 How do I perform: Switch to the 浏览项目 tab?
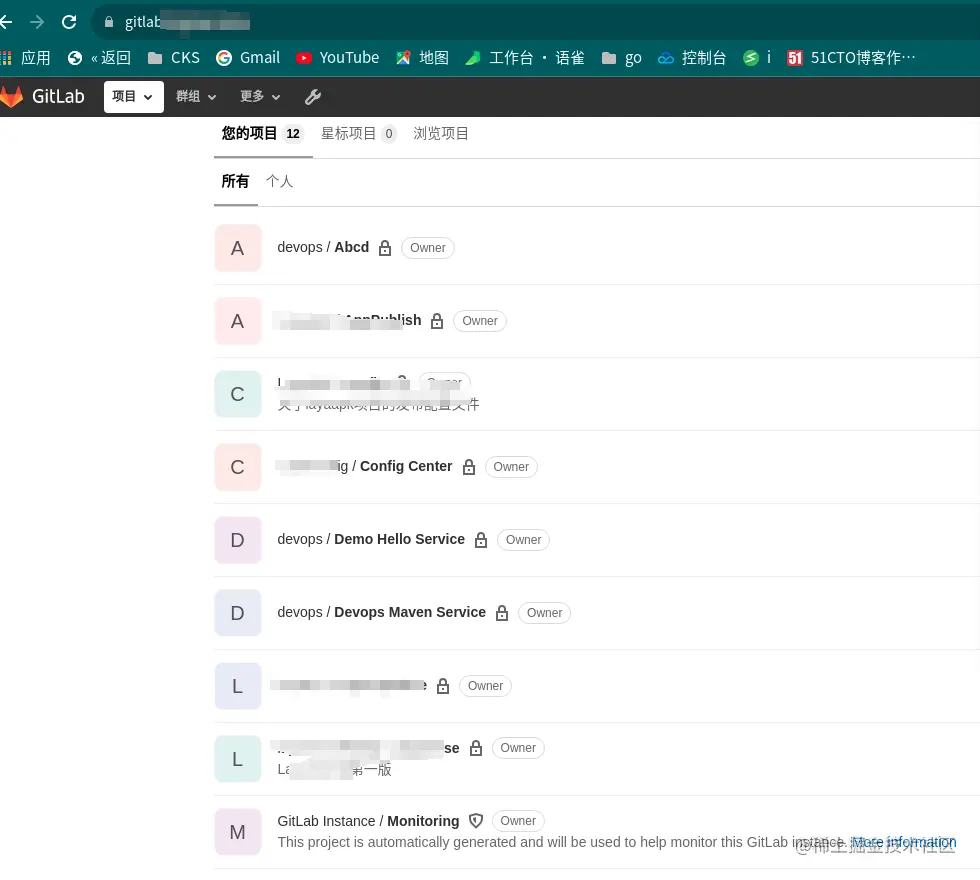pyautogui.click(x=441, y=134)
